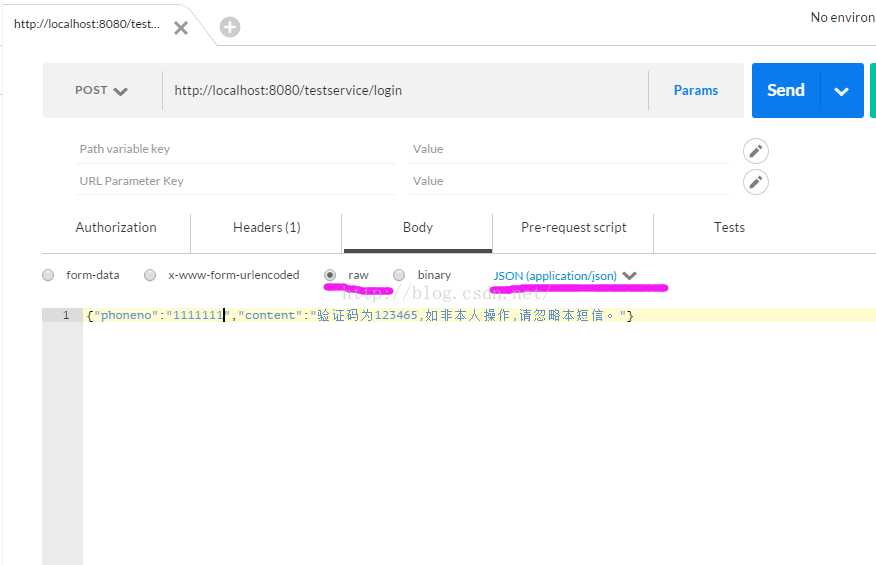Send the request with the Send button
The image size is (876, 565).
click(x=785, y=91)
